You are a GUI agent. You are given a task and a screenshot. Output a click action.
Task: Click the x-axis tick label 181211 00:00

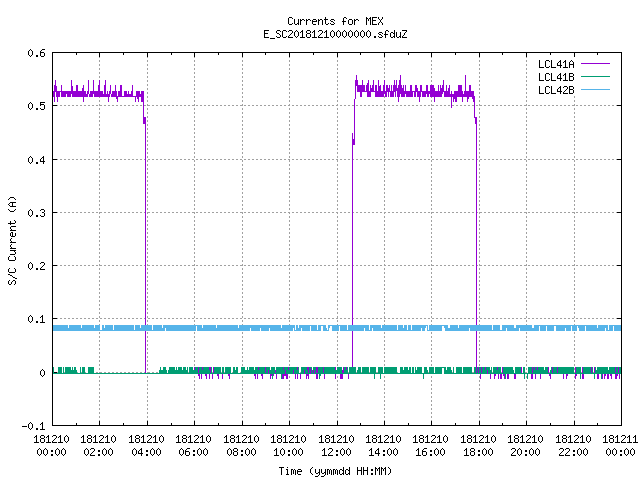click(620, 446)
